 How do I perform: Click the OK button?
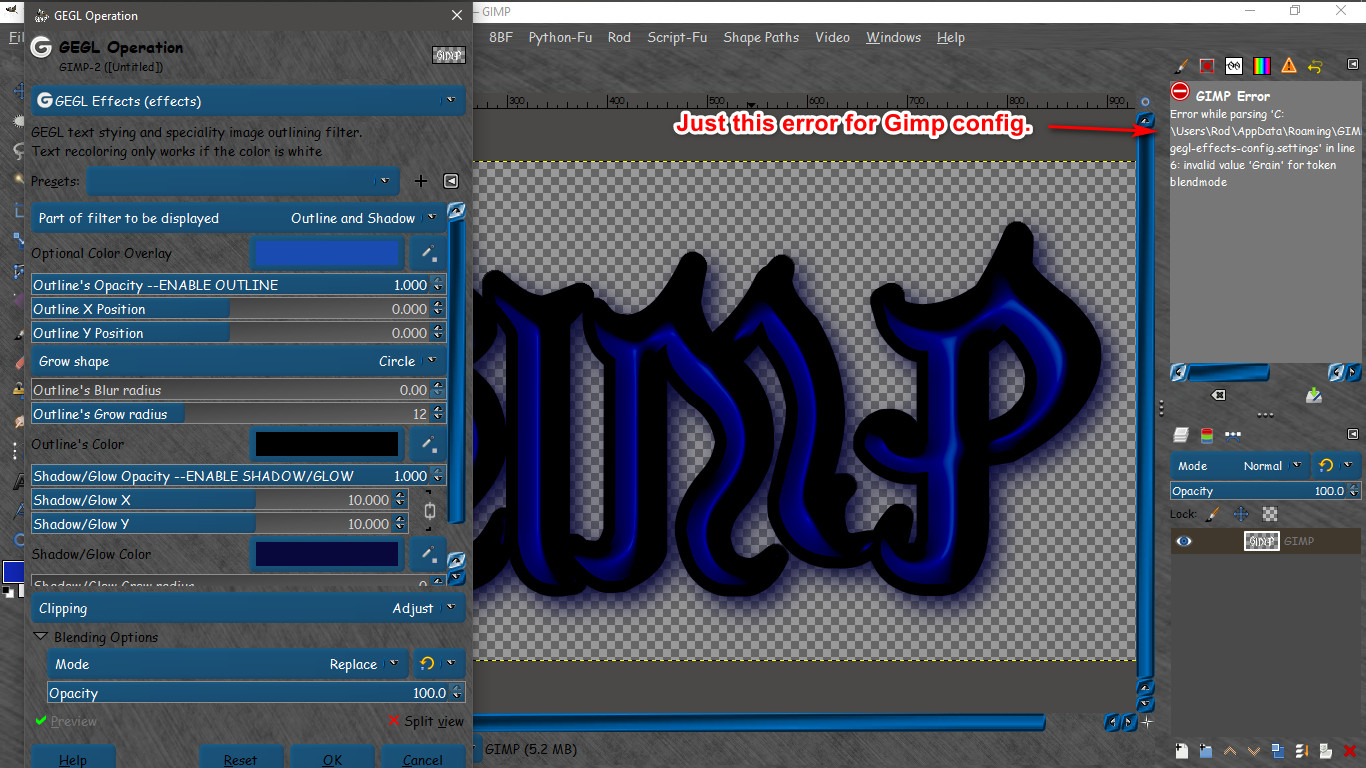click(x=333, y=758)
